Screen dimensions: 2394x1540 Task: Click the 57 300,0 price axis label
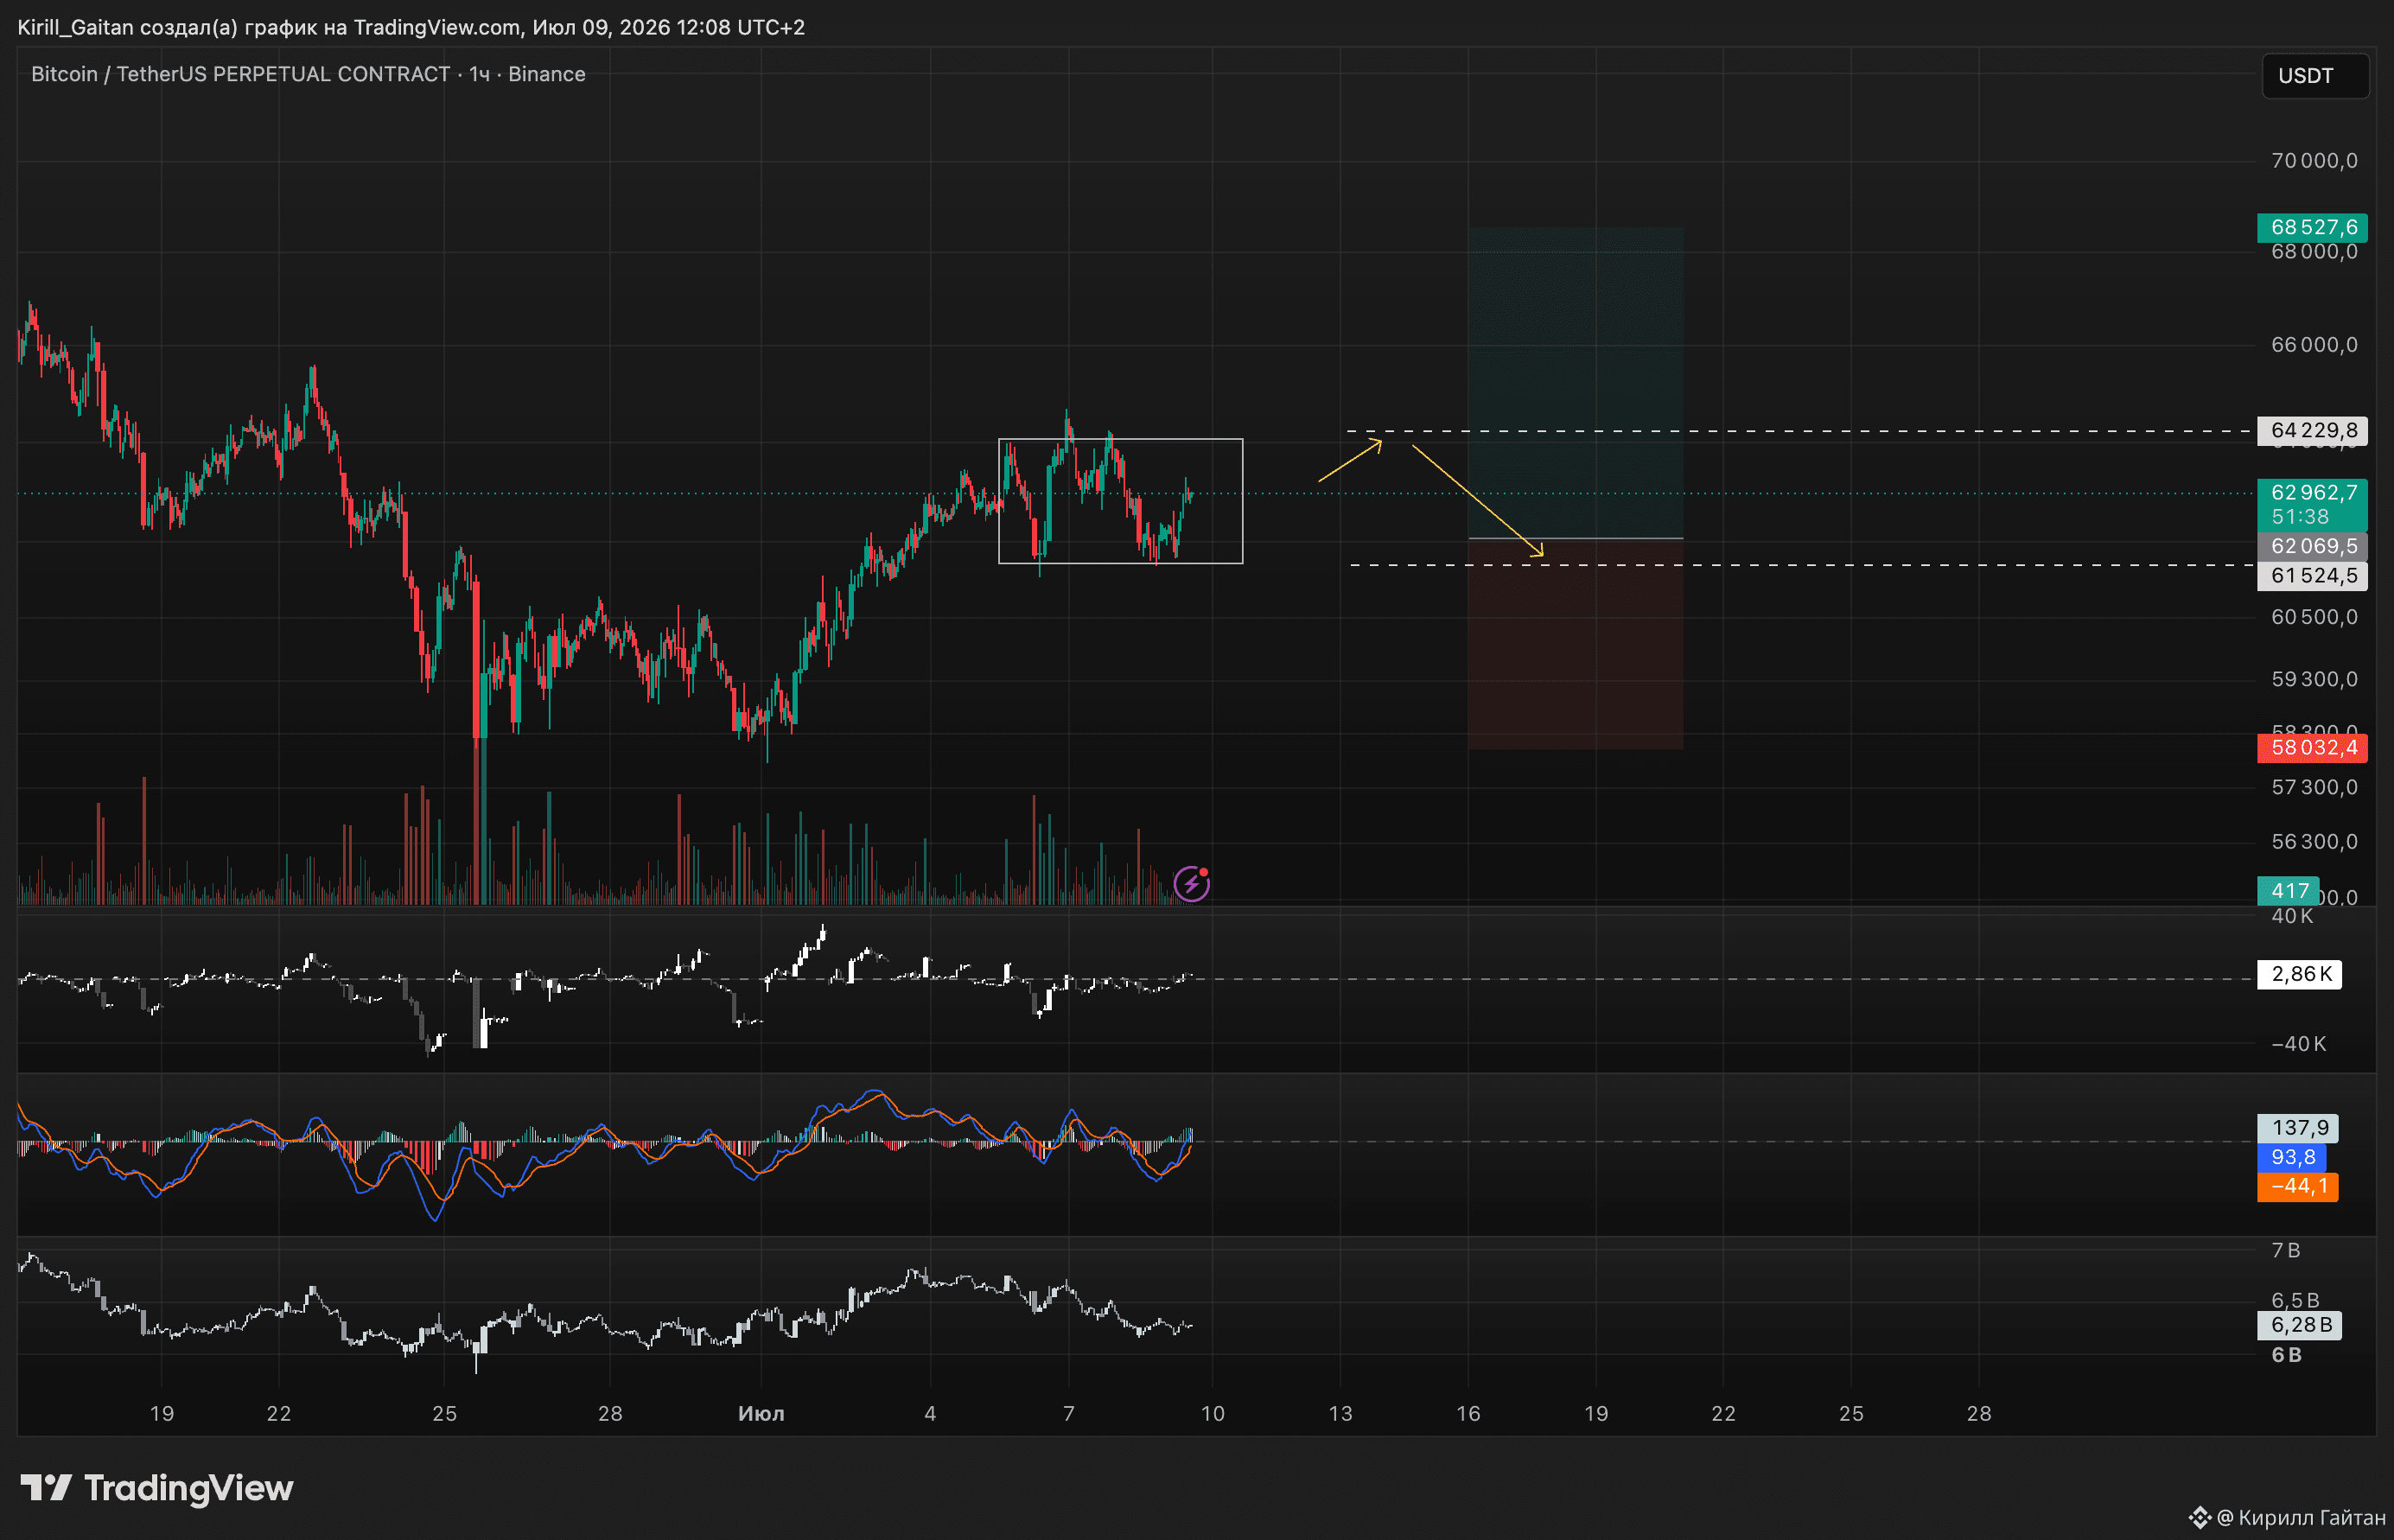2313,787
